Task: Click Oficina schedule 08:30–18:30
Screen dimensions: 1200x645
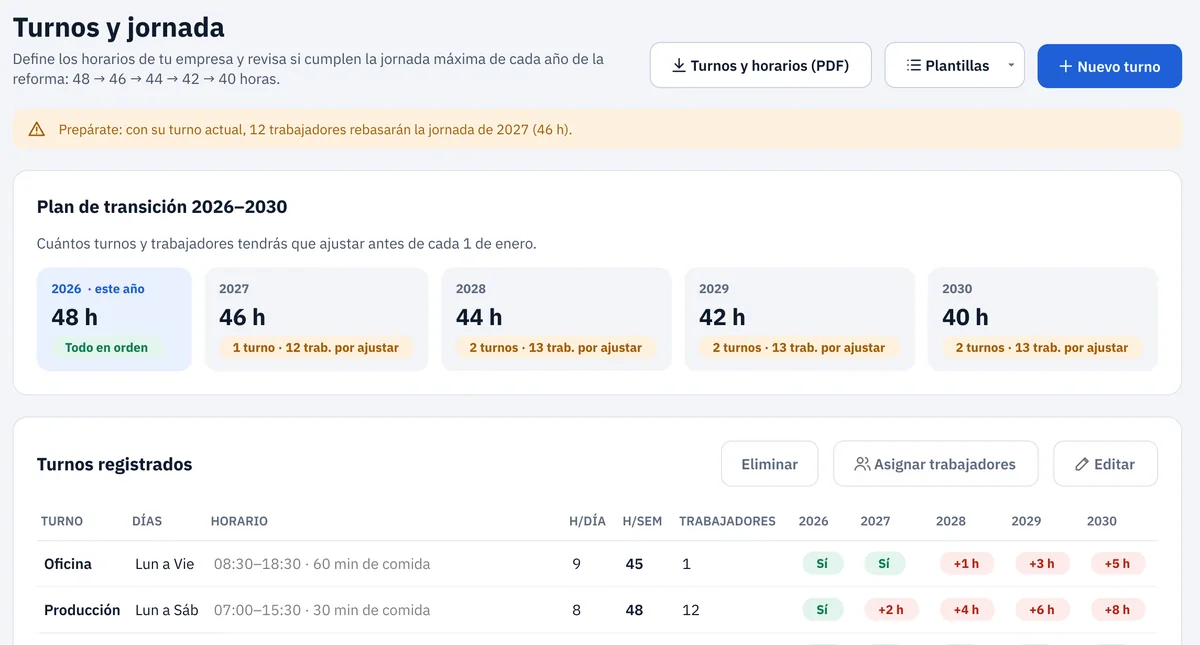Action: (x=322, y=564)
